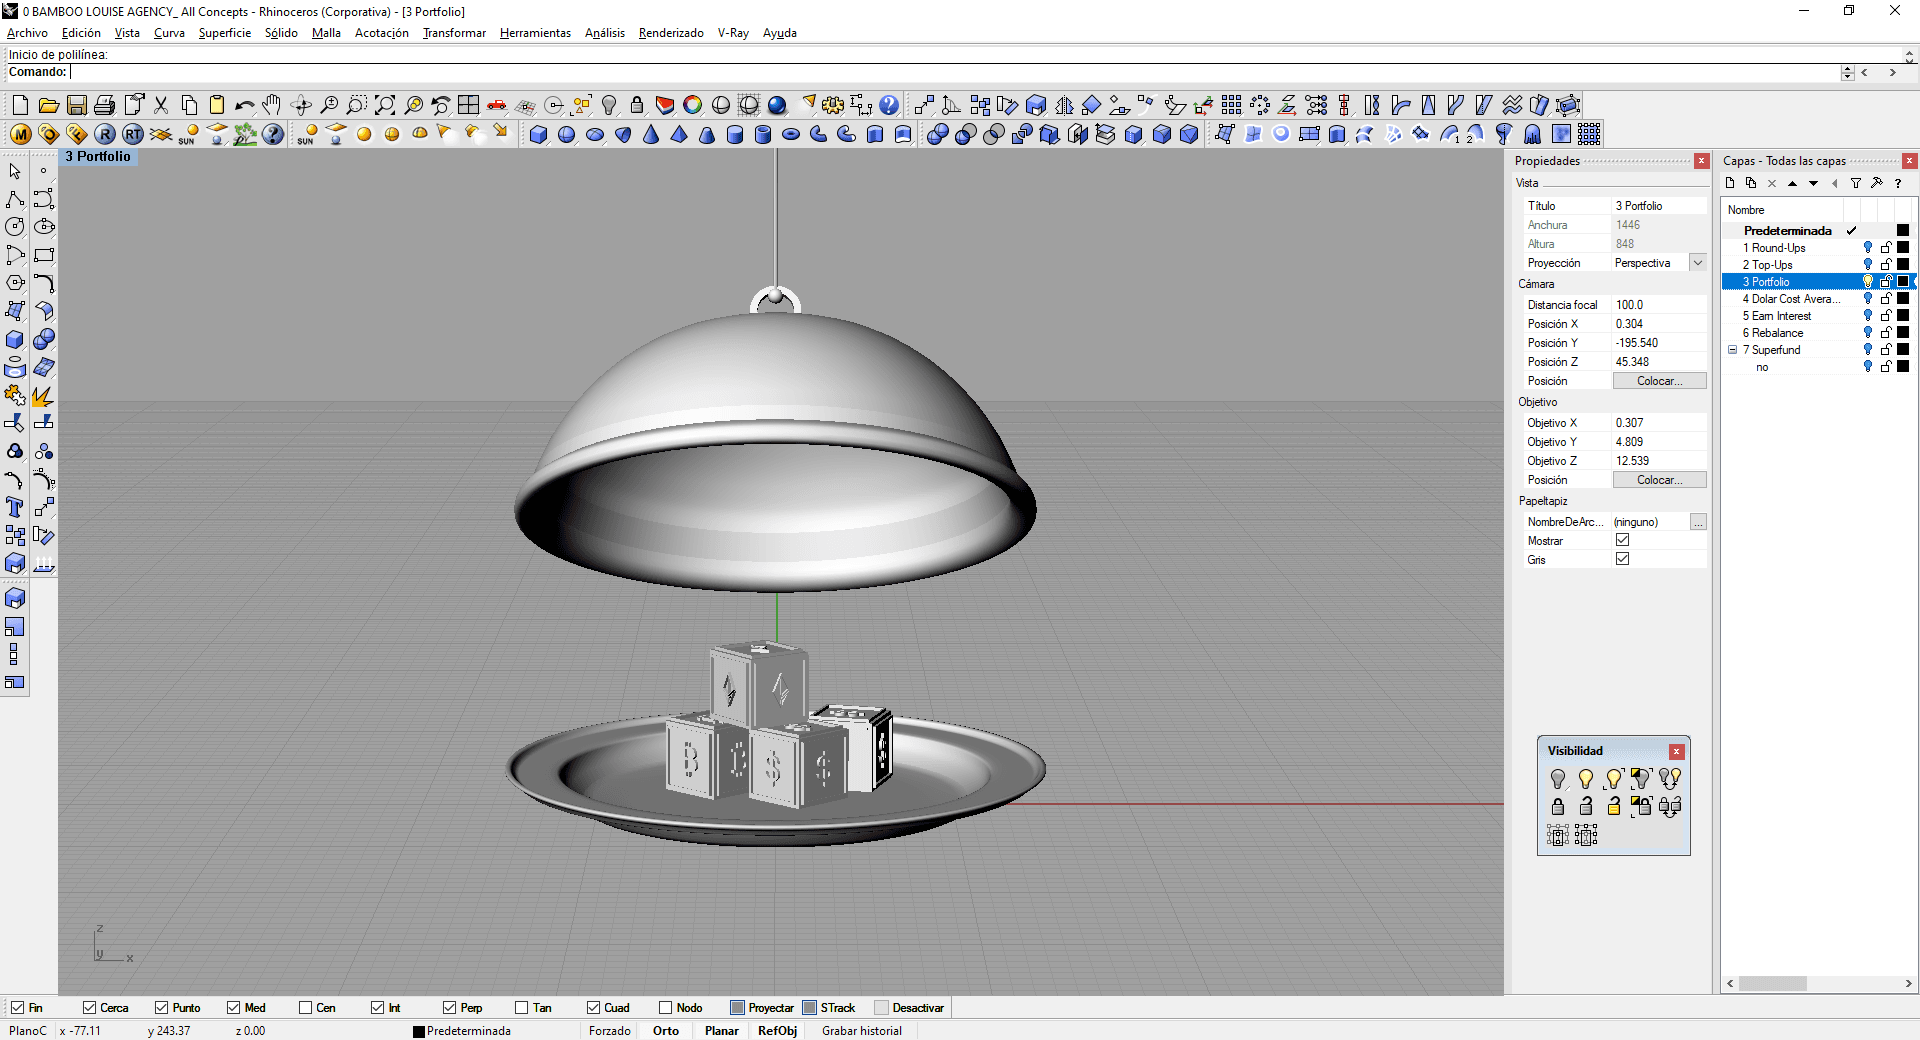The height and width of the screenshot is (1040, 1920).
Task: Enable the Tan osnap checkbox
Action: coord(522,1008)
